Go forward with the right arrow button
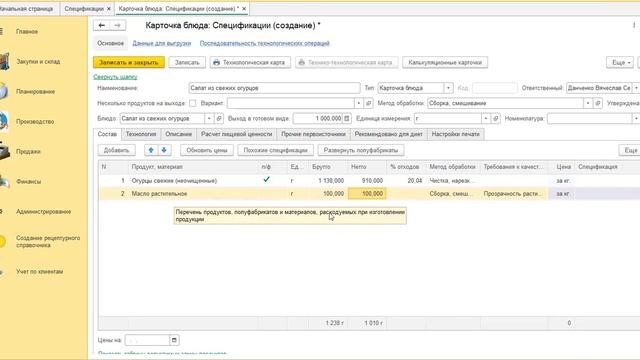The height and width of the screenshot is (360, 640). [118, 25]
